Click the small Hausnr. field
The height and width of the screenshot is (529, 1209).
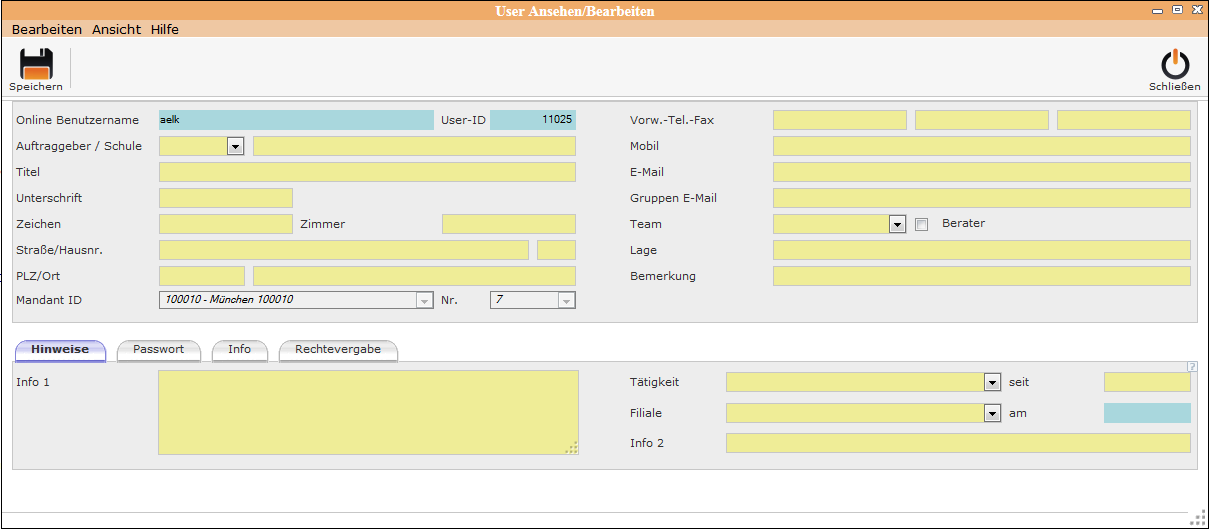click(x=556, y=250)
